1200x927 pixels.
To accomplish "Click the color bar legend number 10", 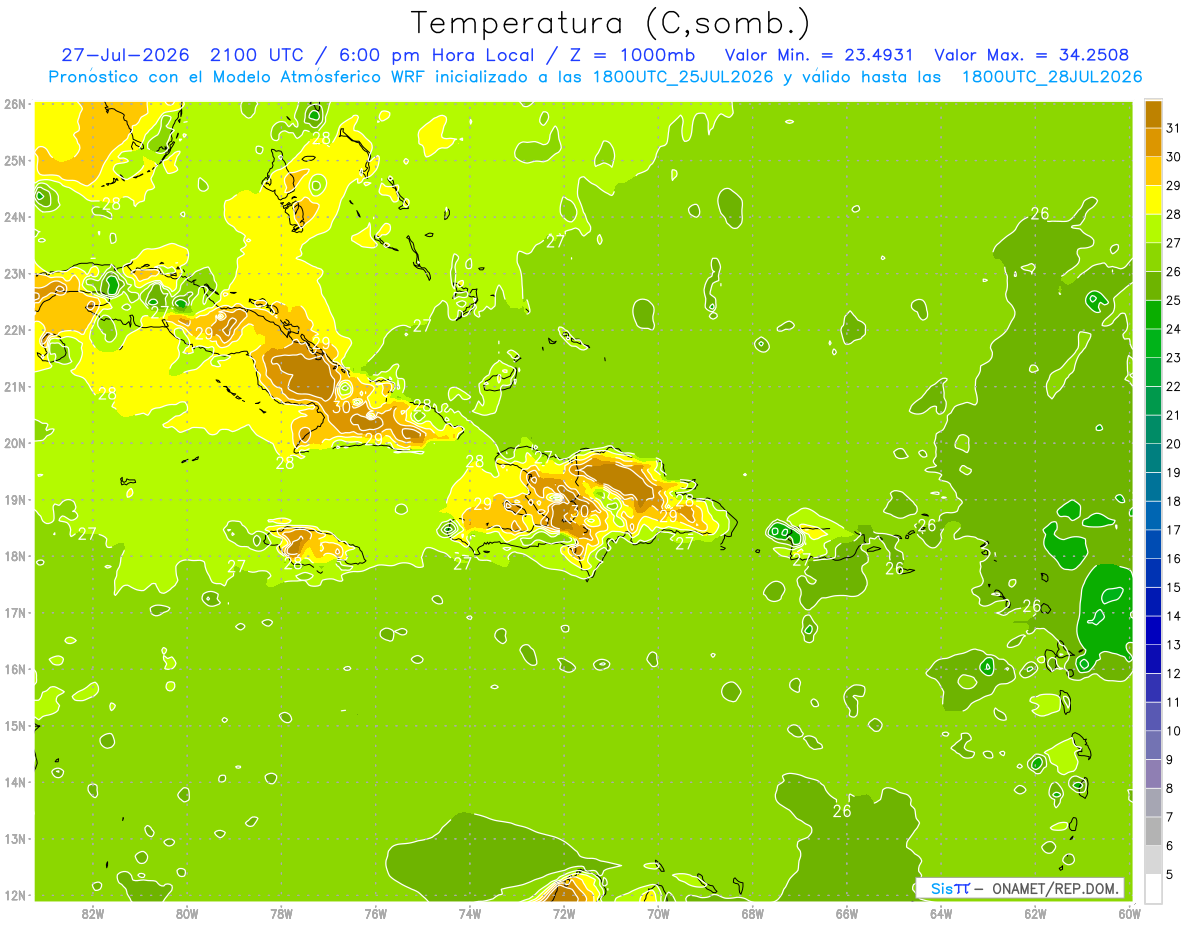I will pyautogui.click(x=1173, y=731).
